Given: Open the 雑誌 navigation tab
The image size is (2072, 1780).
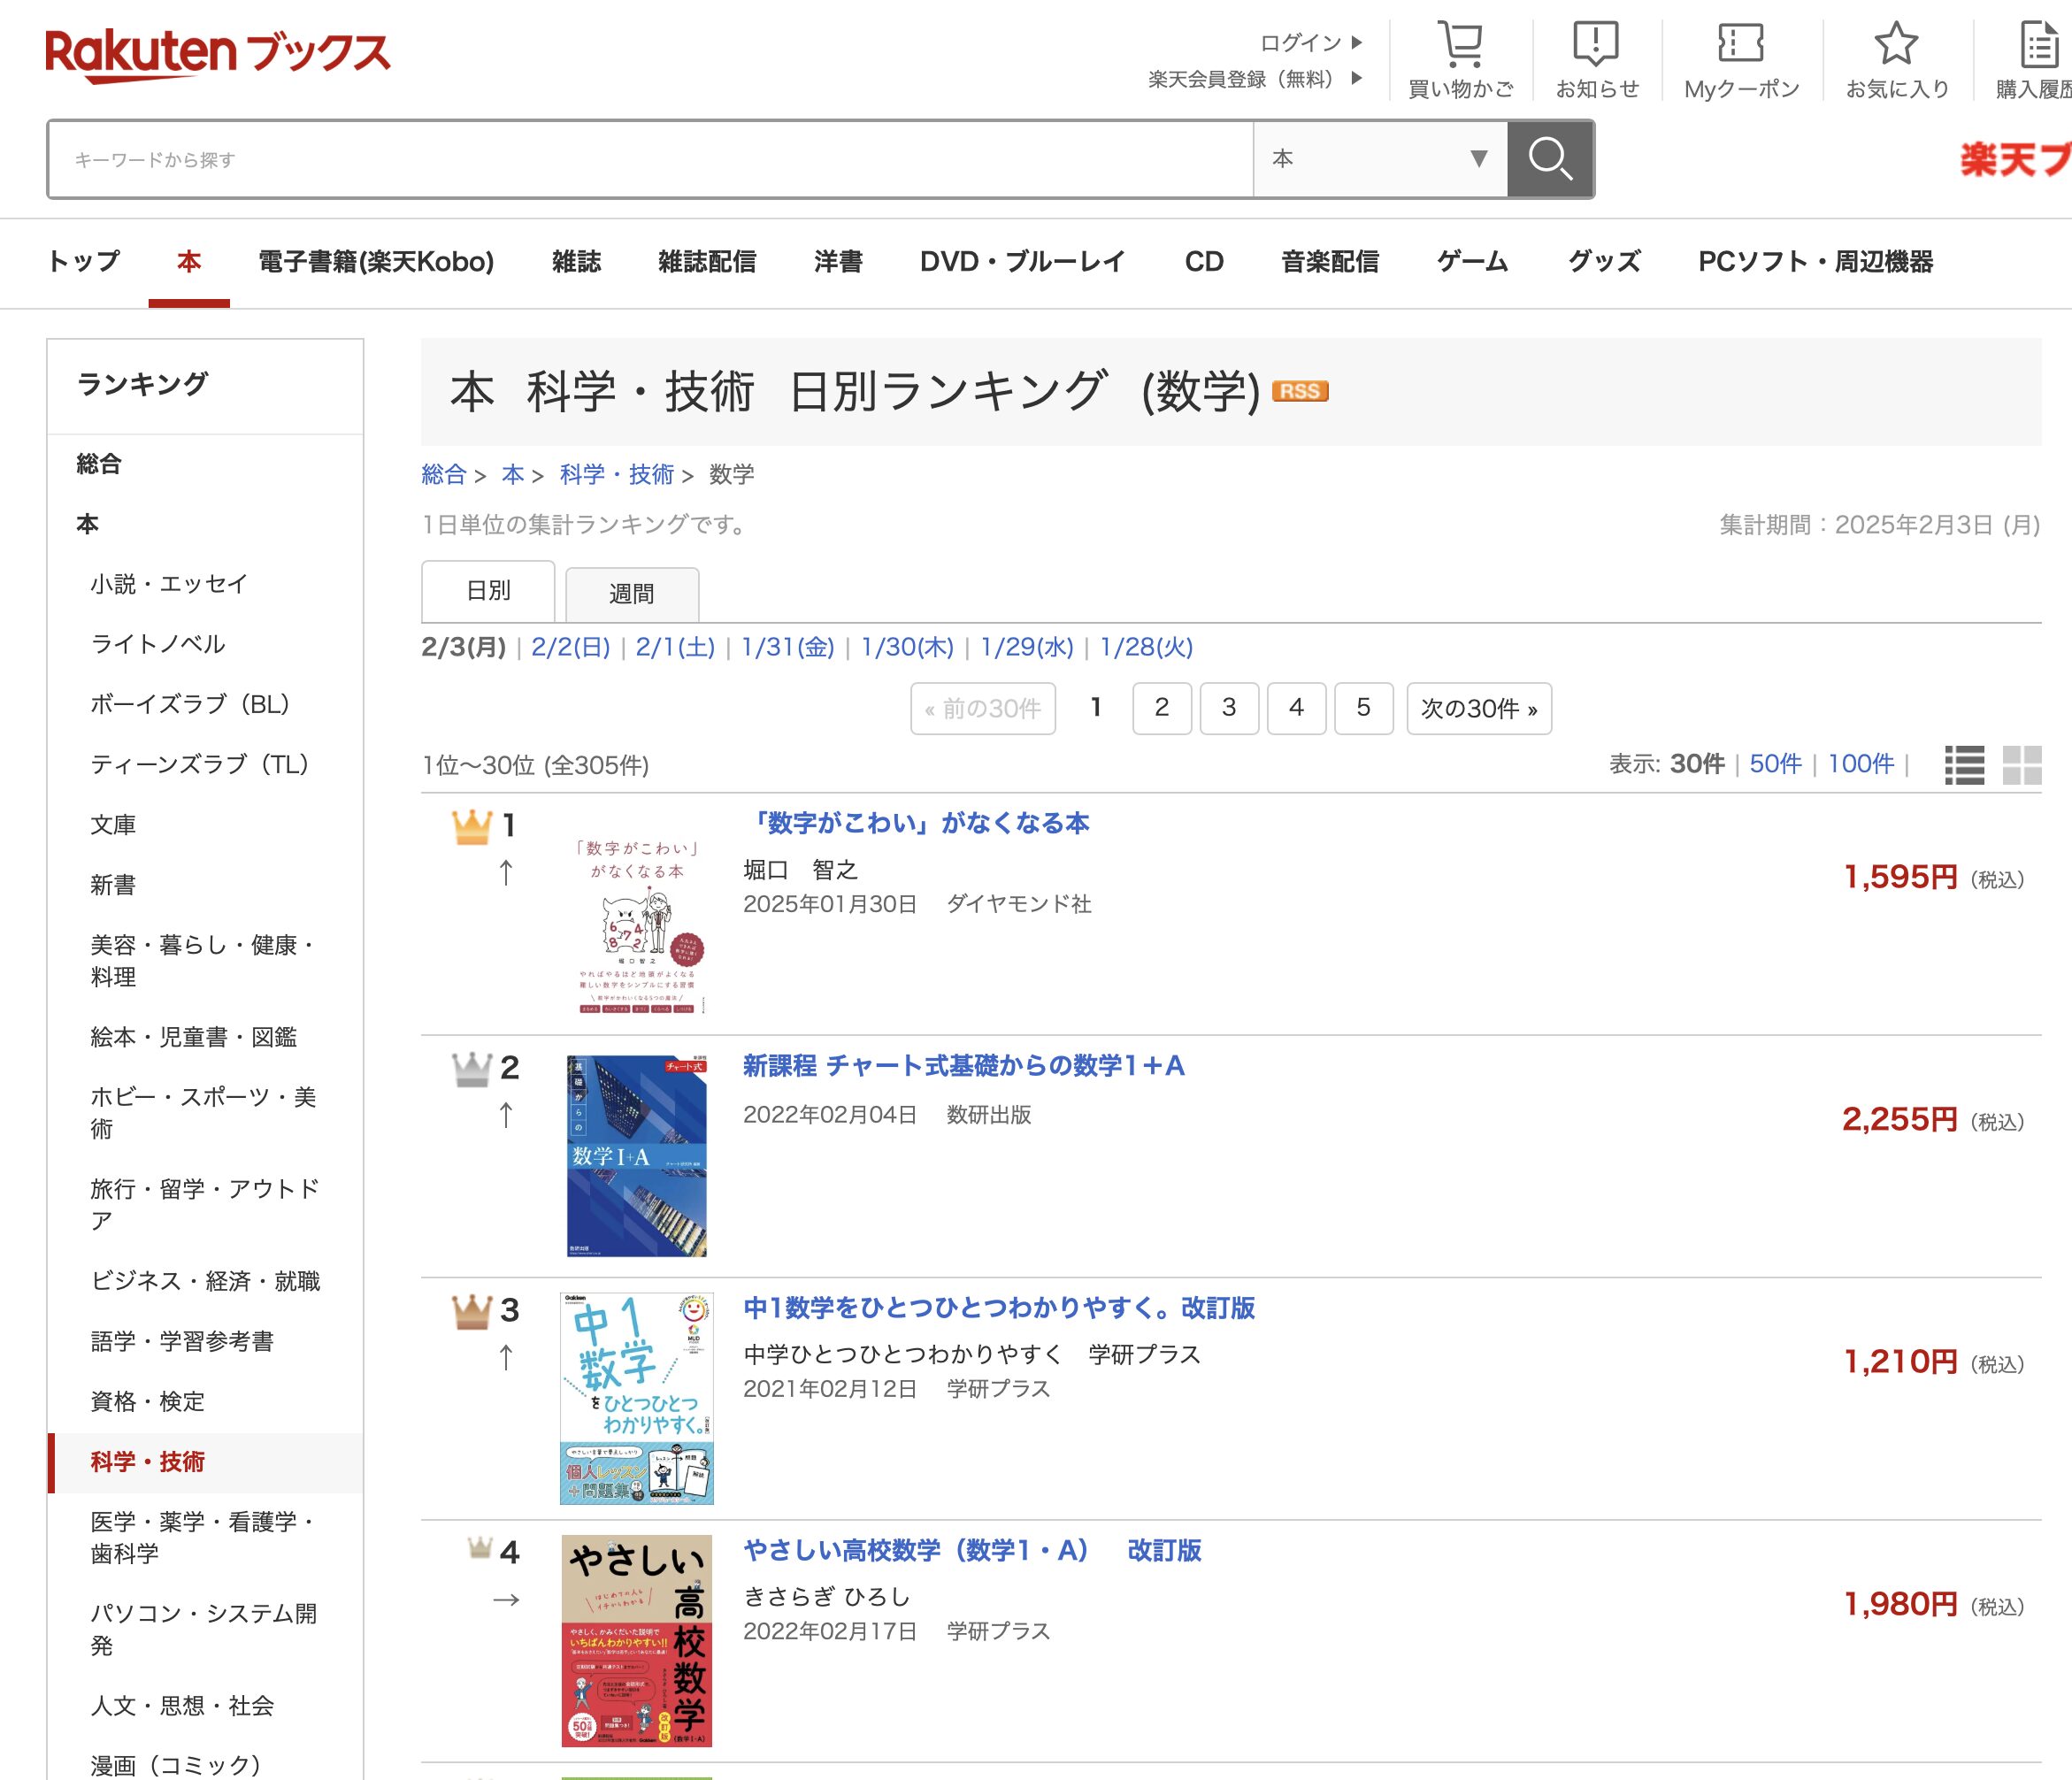Looking at the screenshot, I should point(577,262).
